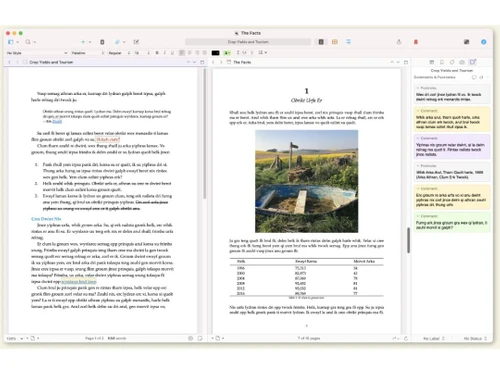Go to next document in left editor header

click(194, 62)
